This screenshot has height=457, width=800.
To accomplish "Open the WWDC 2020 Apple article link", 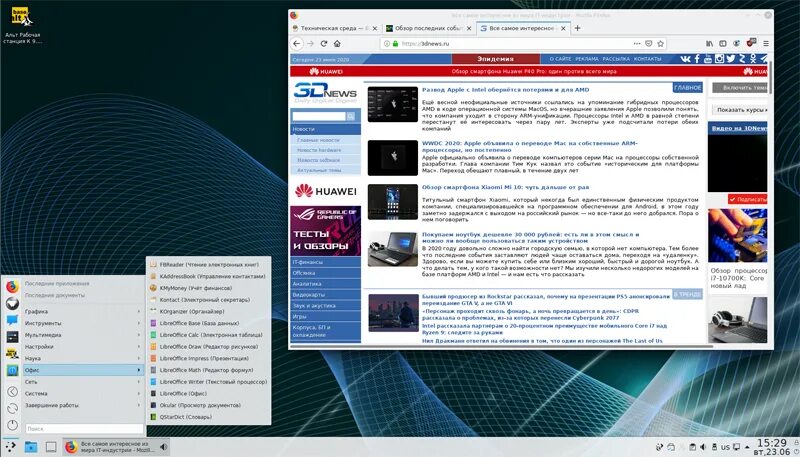I will [530, 147].
